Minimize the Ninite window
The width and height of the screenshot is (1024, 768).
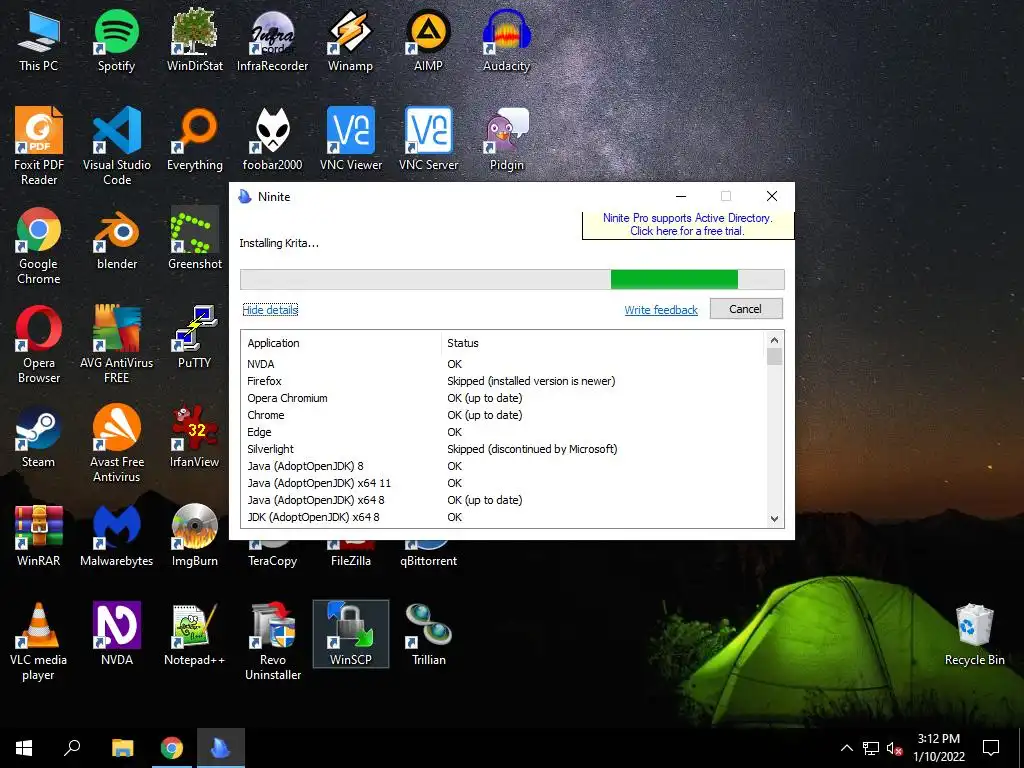point(680,196)
